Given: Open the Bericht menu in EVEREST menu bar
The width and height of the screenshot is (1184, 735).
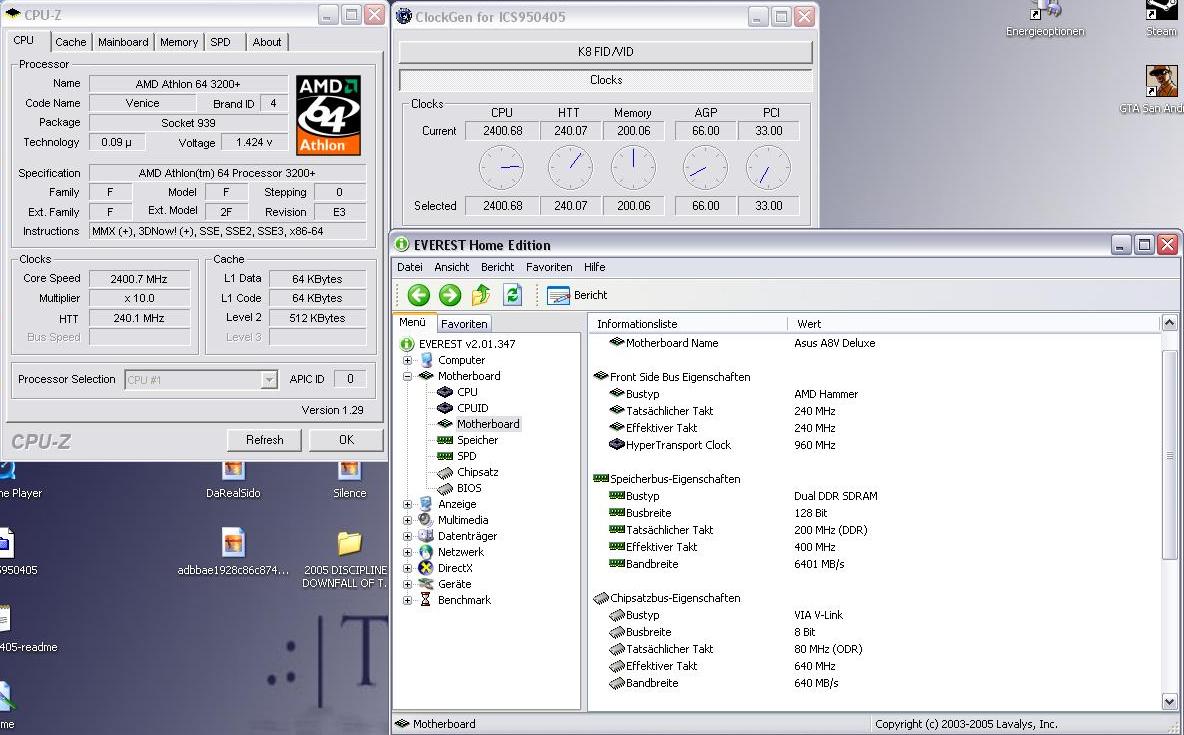Looking at the screenshot, I should pyautogui.click(x=498, y=267).
